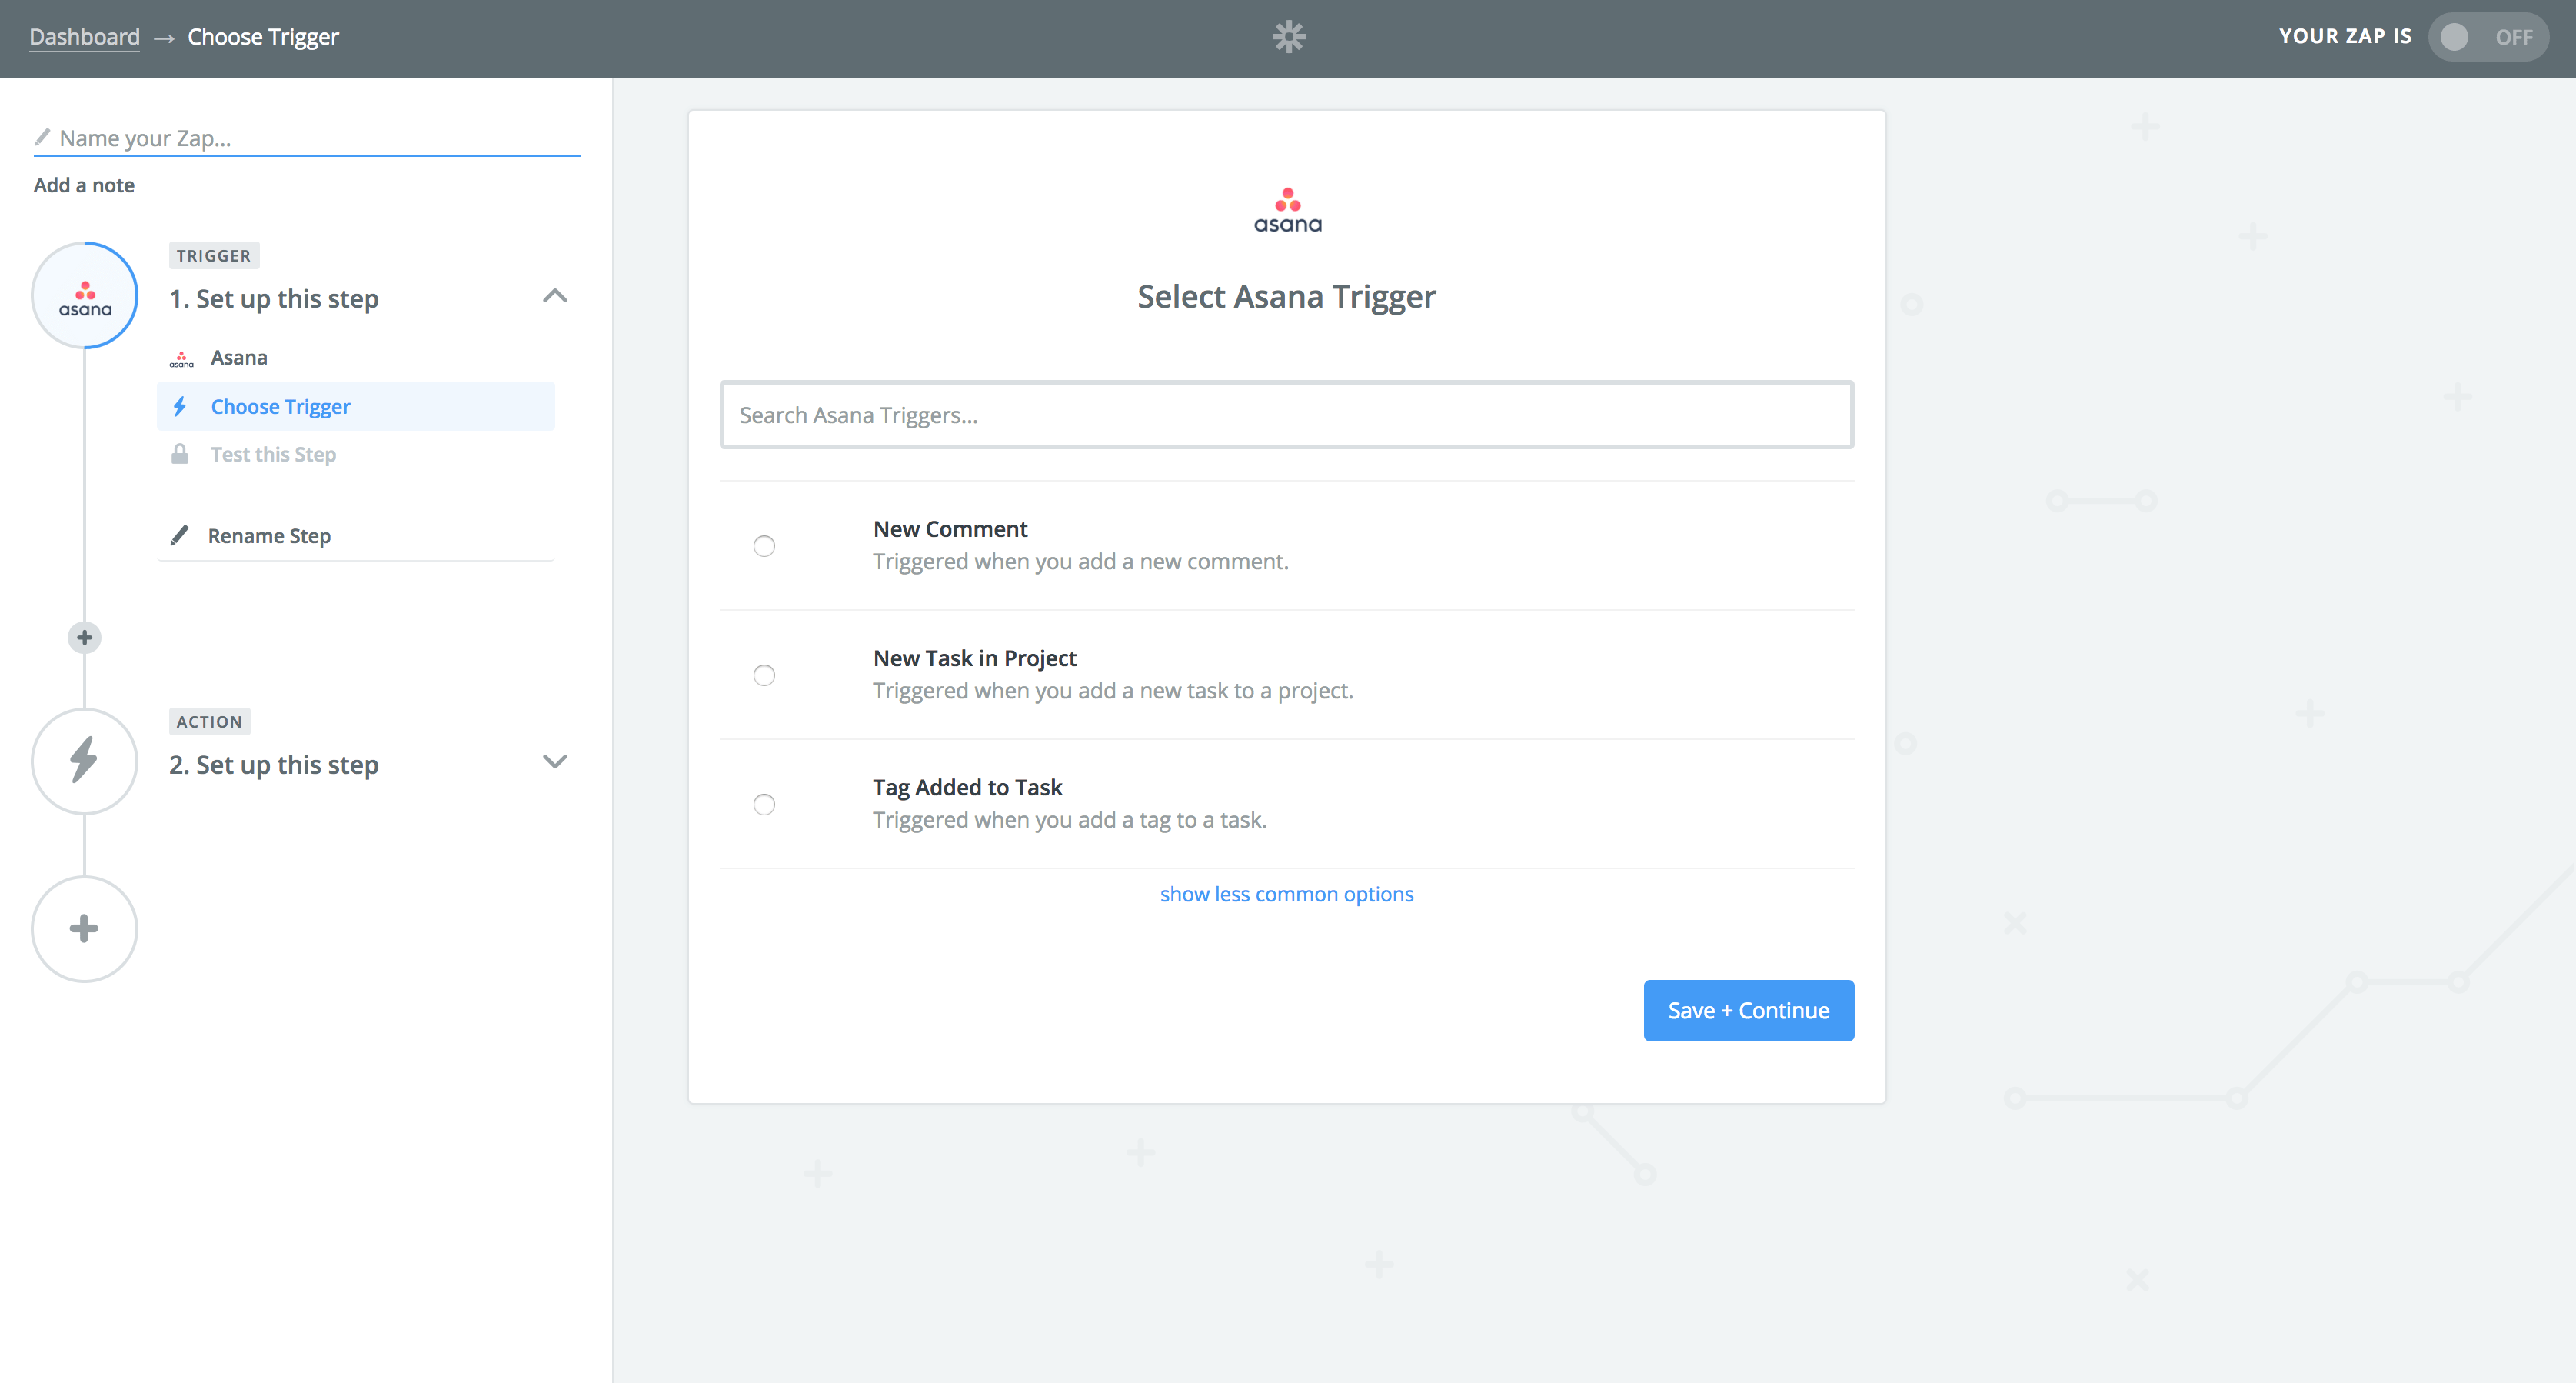The height and width of the screenshot is (1383, 2576).
Task: Click the pencil icon next to Name your Zap
Action: [x=43, y=137]
